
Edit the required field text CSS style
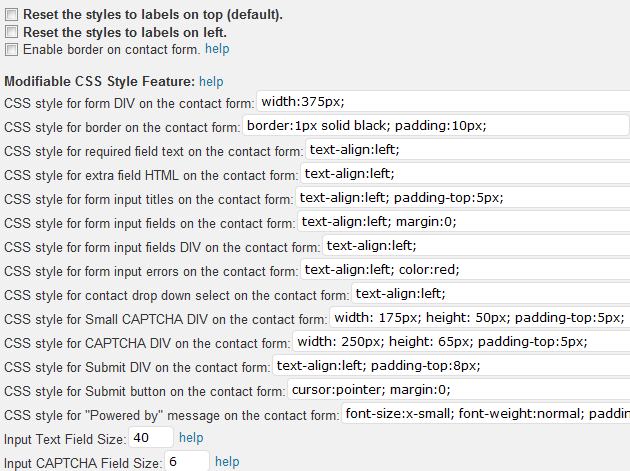[468, 150]
